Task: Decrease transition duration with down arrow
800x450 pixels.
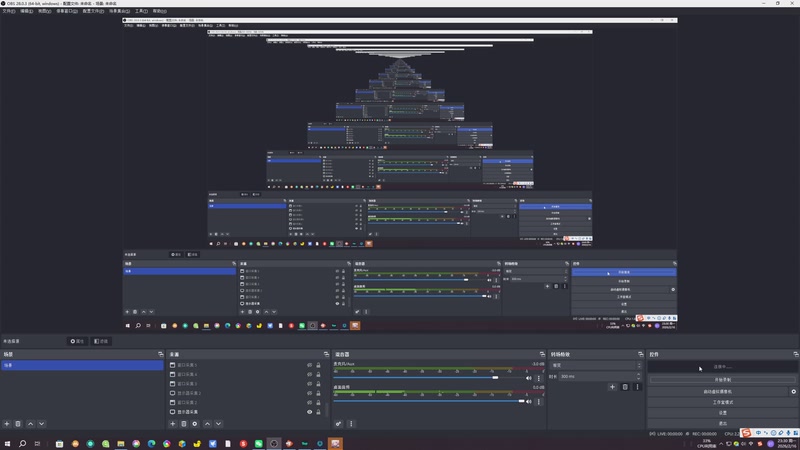Action: pos(638,378)
